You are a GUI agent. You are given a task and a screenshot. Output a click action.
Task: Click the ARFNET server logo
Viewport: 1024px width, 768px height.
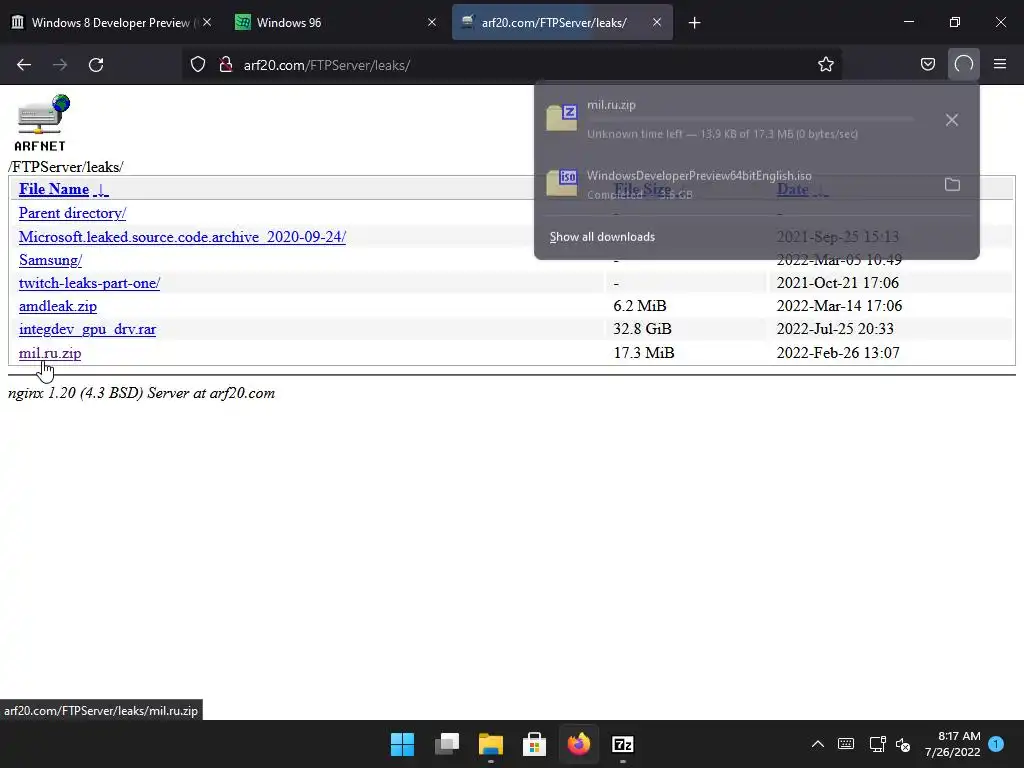pyautogui.click(x=43, y=123)
